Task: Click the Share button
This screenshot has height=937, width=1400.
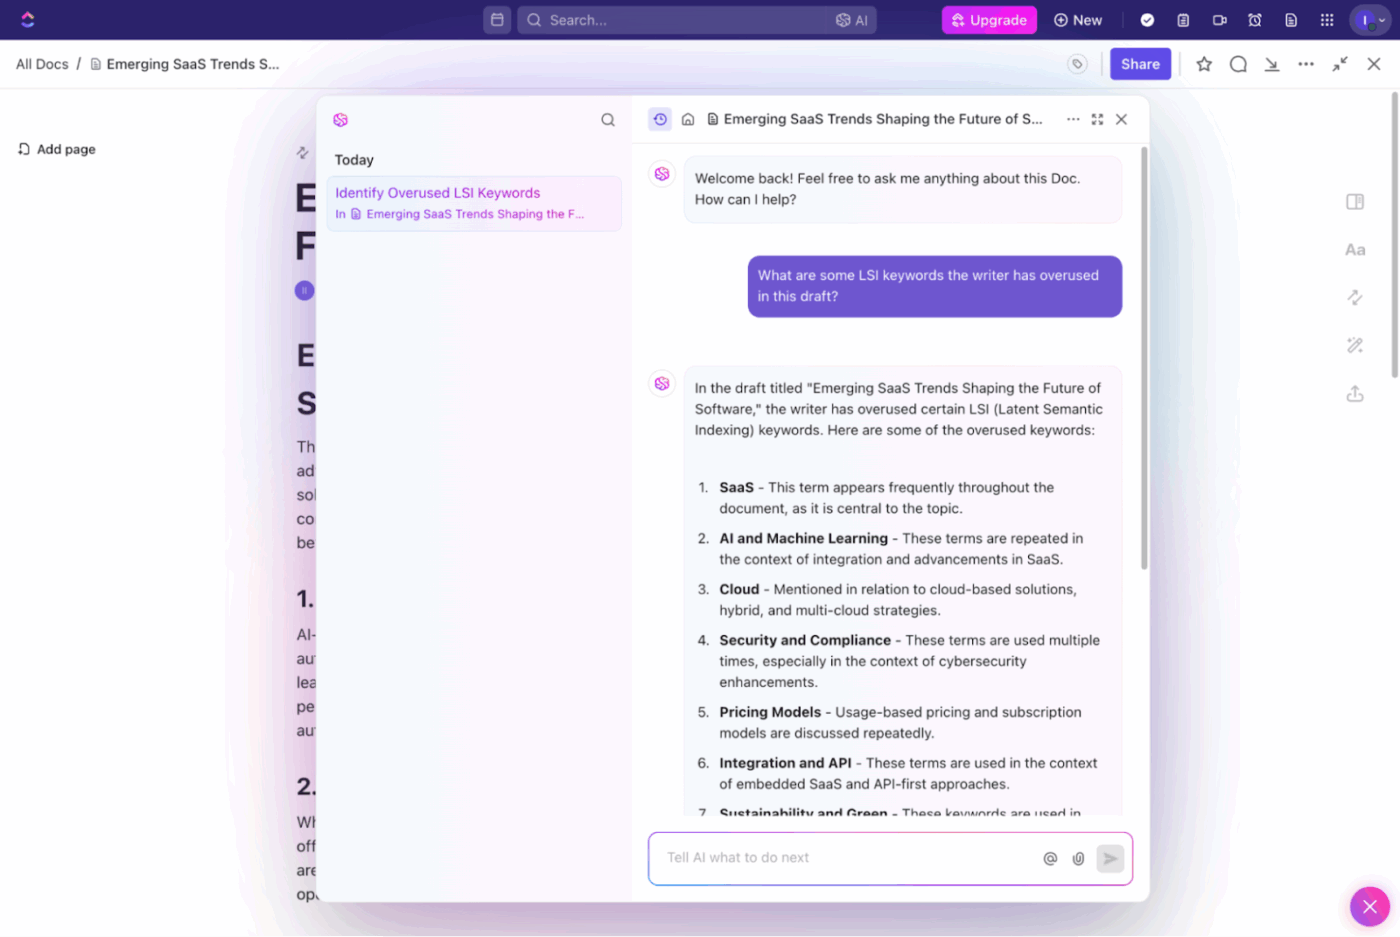Action: point(1140,63)
